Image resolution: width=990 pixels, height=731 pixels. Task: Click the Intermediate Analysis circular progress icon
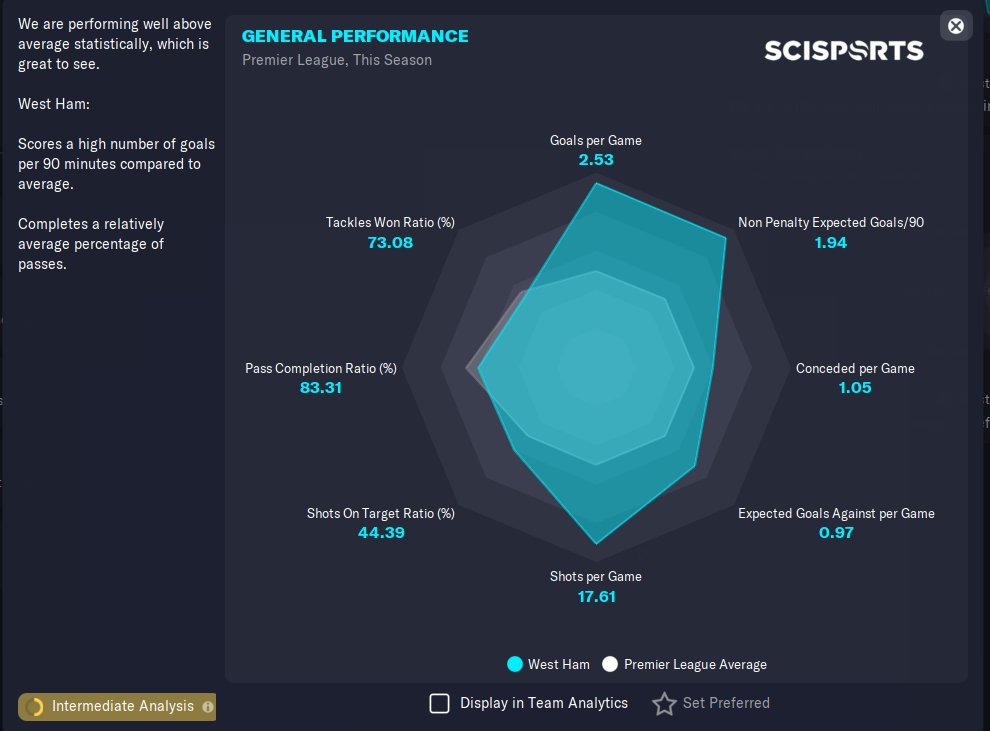35,707
